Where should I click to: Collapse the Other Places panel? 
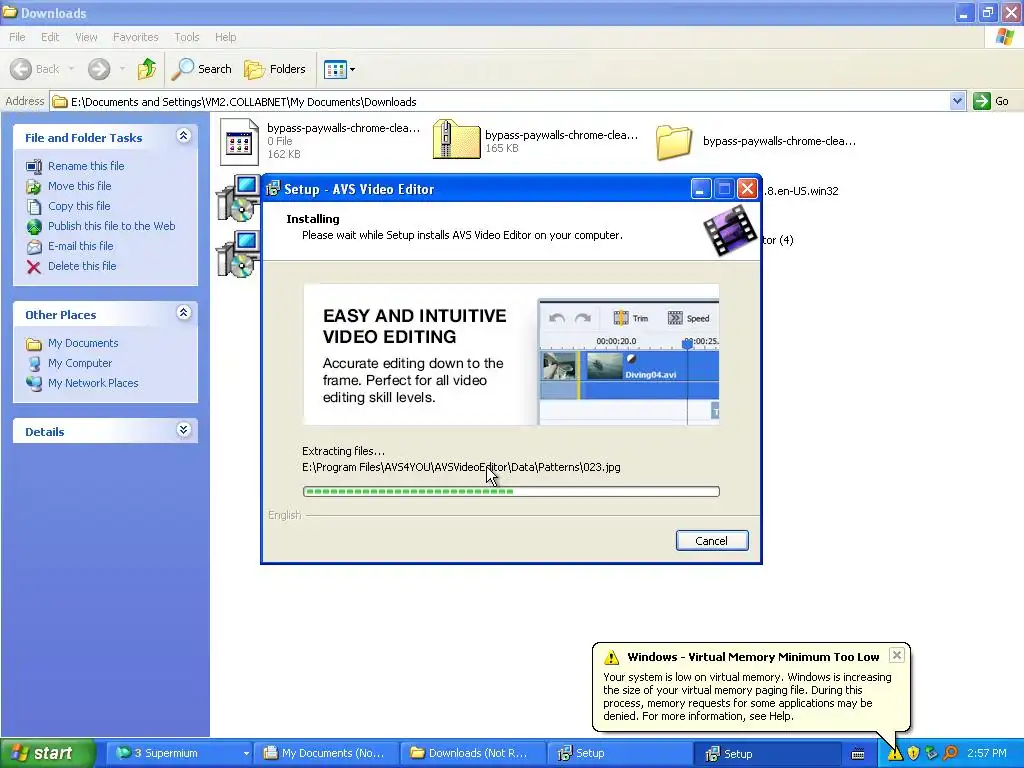pyautogui.click(x=184, y=313)
